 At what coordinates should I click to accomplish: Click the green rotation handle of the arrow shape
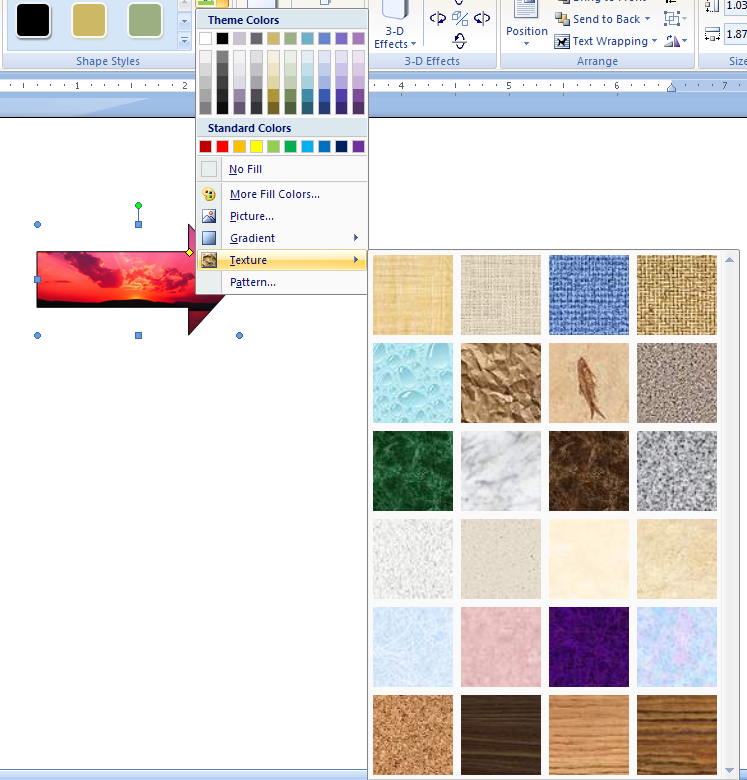138,205
